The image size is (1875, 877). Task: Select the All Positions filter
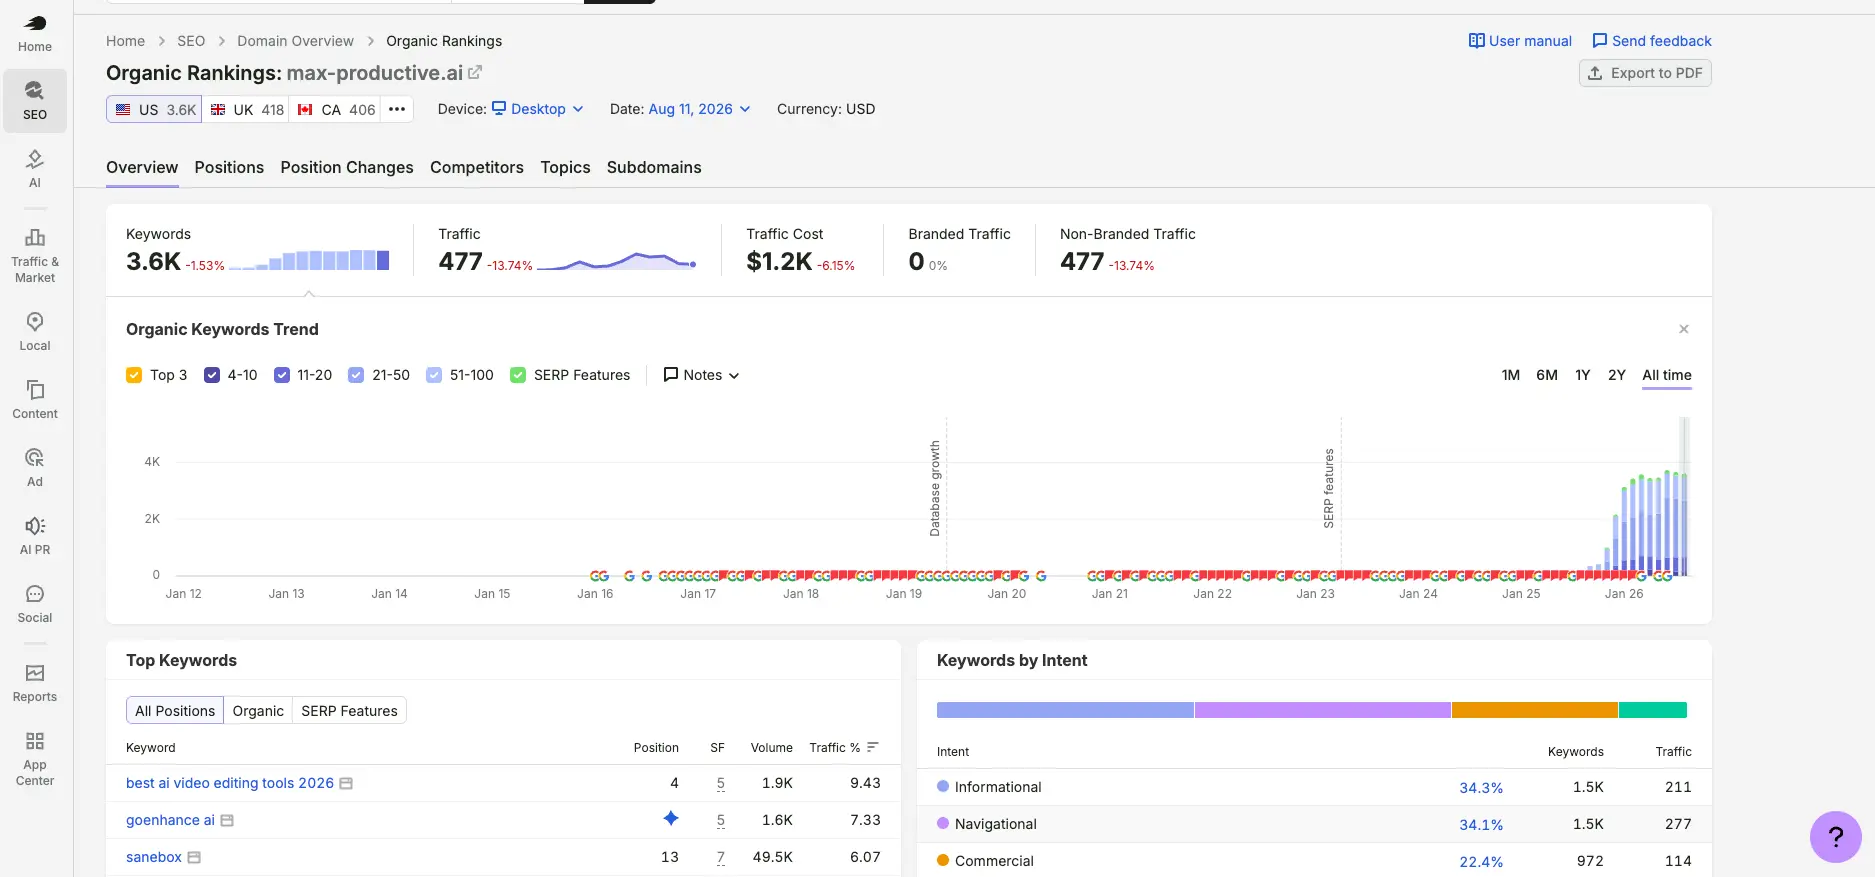pyautogui.click(x=175, y=711)
